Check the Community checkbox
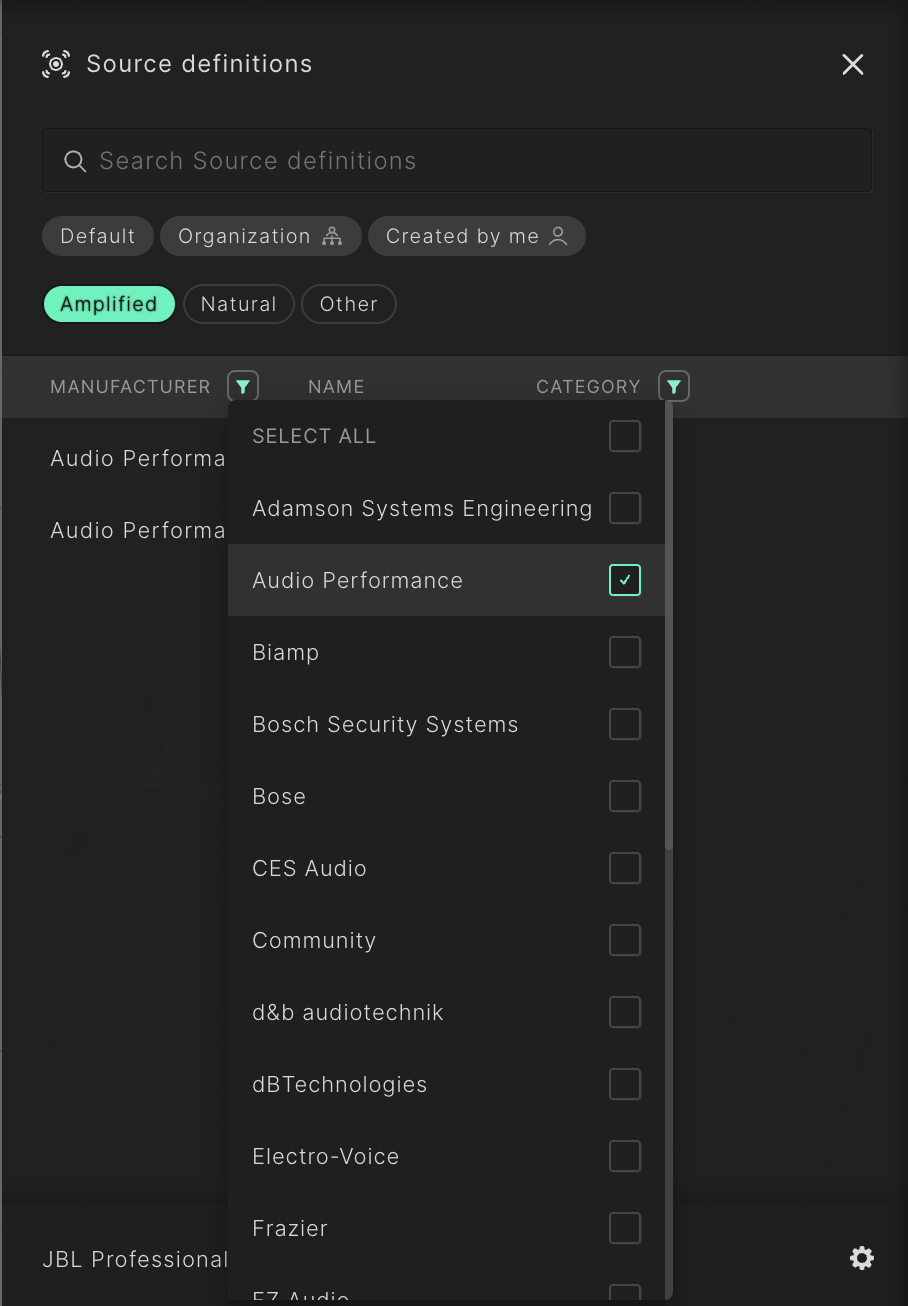Image resolution: width=908 pixels, height=1306 pixels. coord(625,940)
